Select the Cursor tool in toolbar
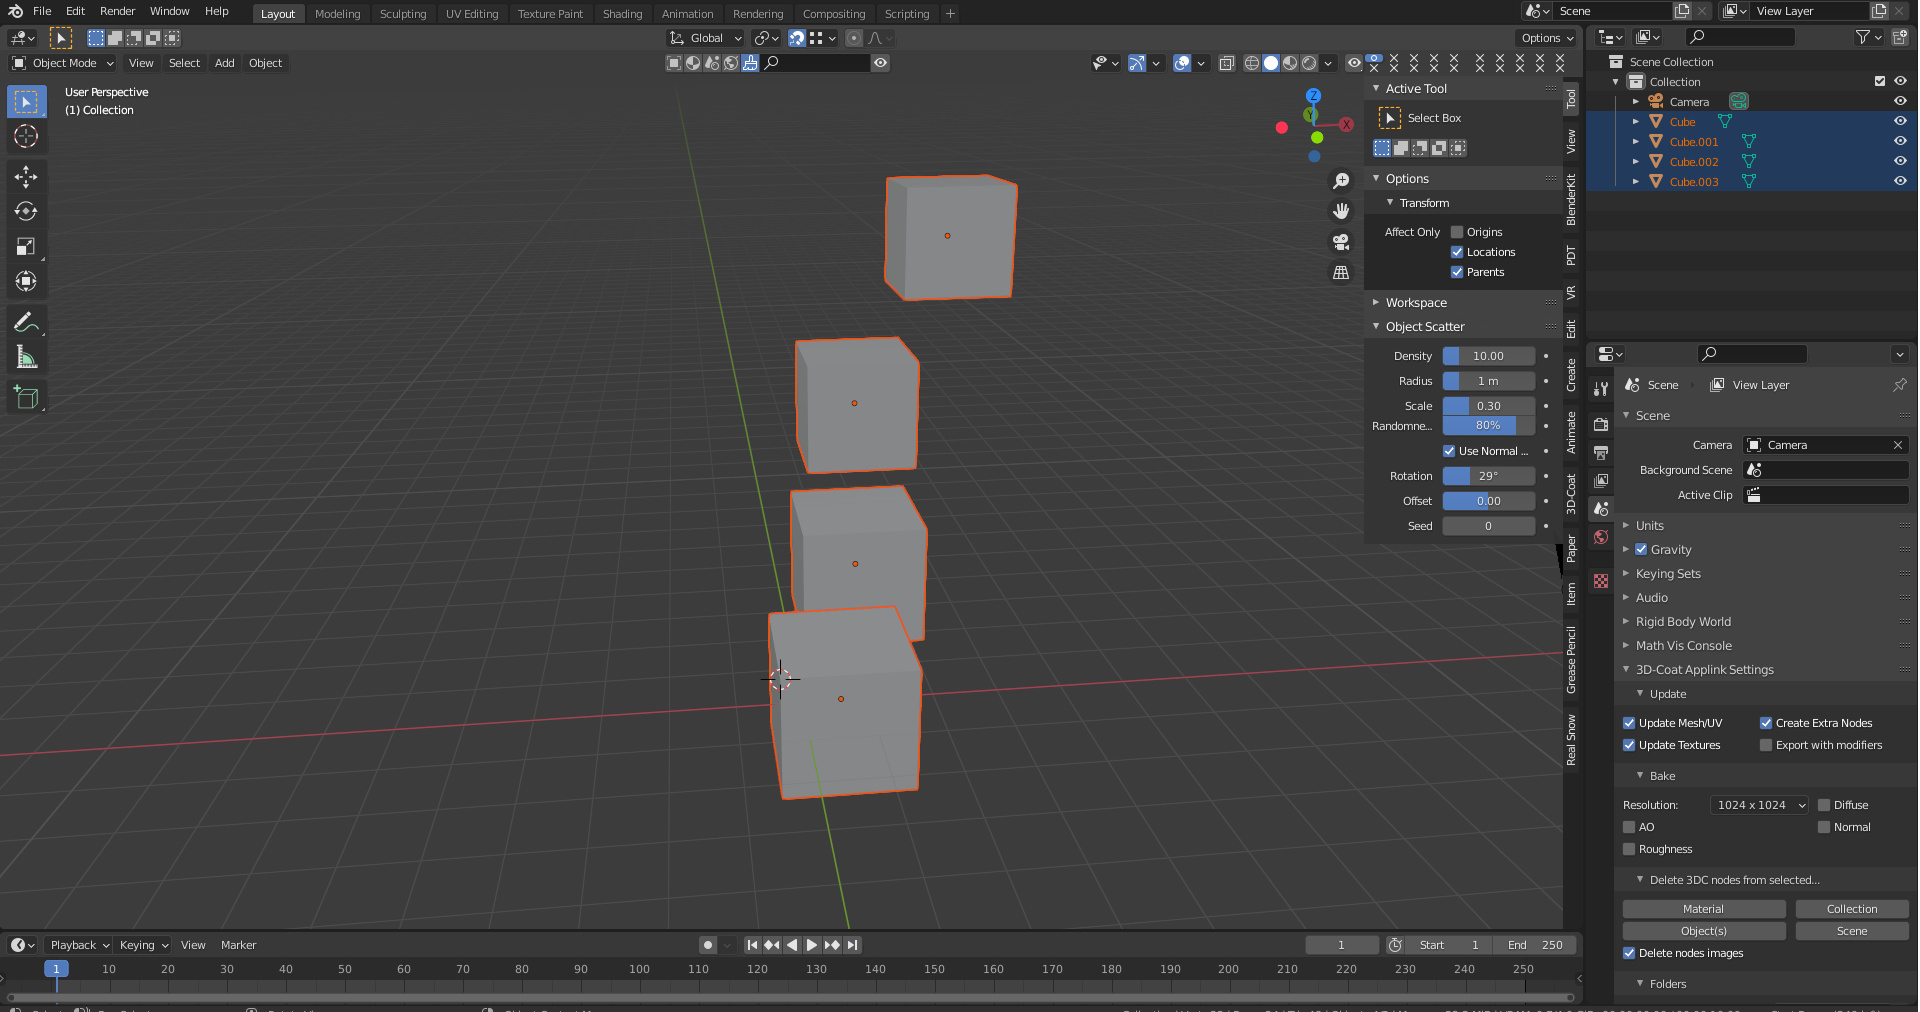The image size is (1920, 1012). click(26, 137)
